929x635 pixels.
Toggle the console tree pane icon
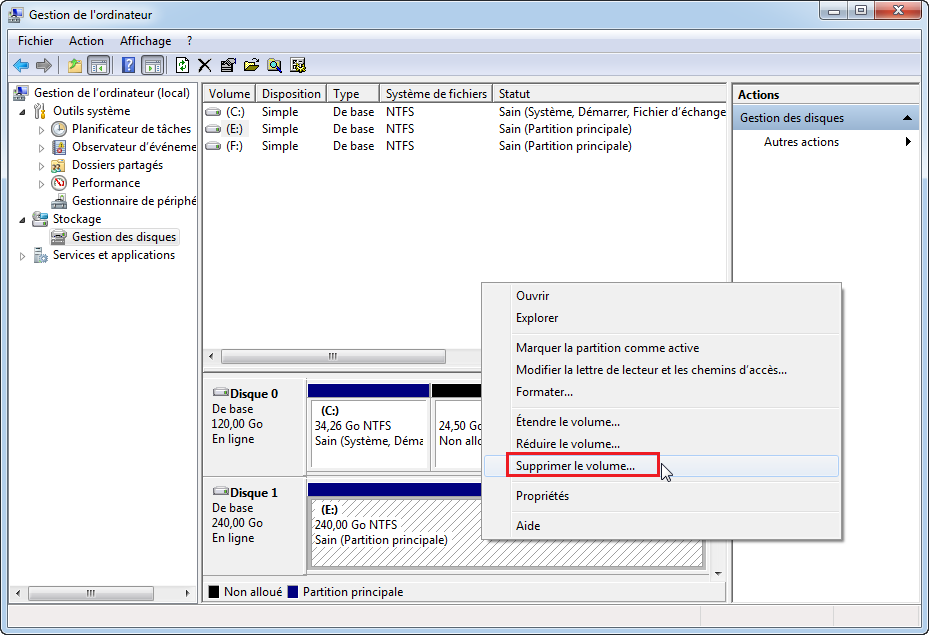pos(98,65)
